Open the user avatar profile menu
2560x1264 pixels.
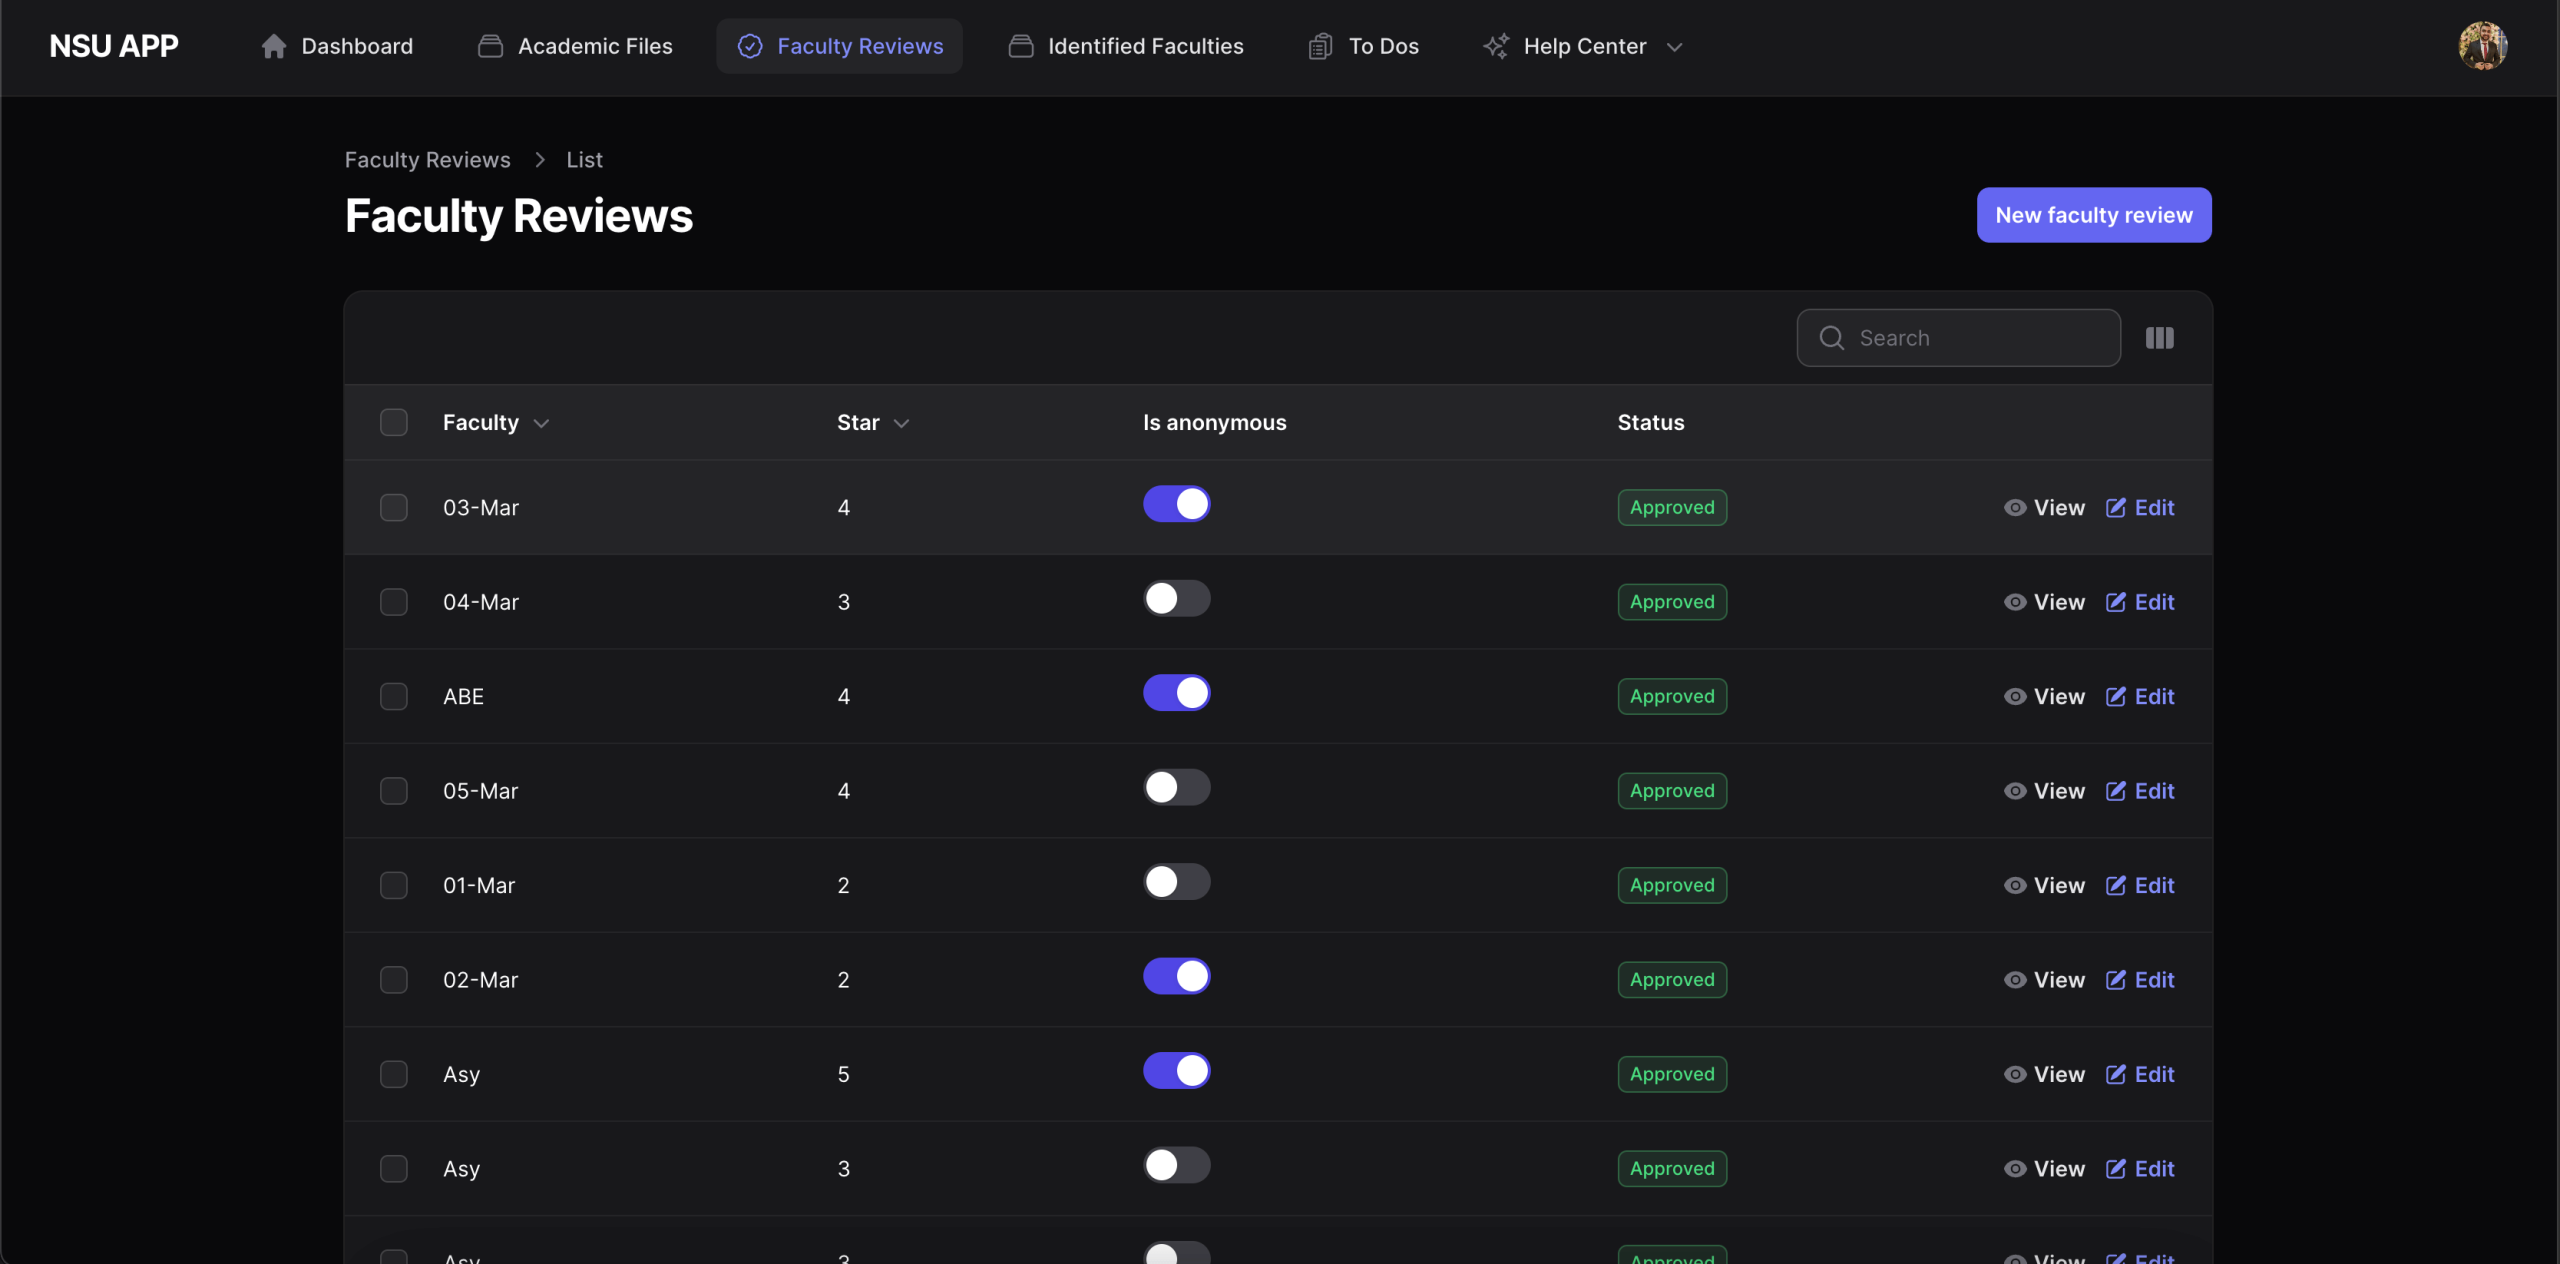[2482, 46]
